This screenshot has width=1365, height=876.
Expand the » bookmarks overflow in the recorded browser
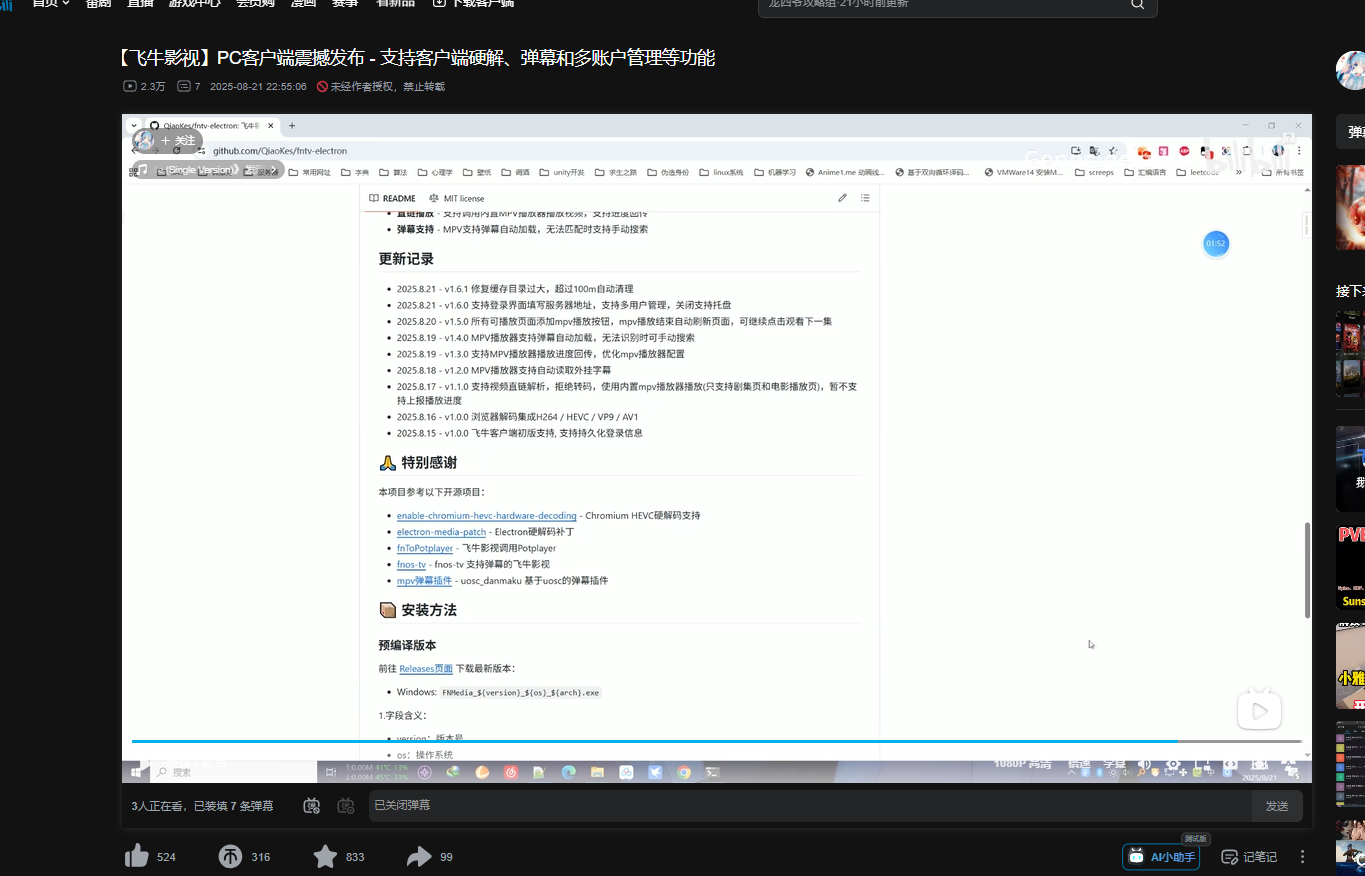point(1239,172)
